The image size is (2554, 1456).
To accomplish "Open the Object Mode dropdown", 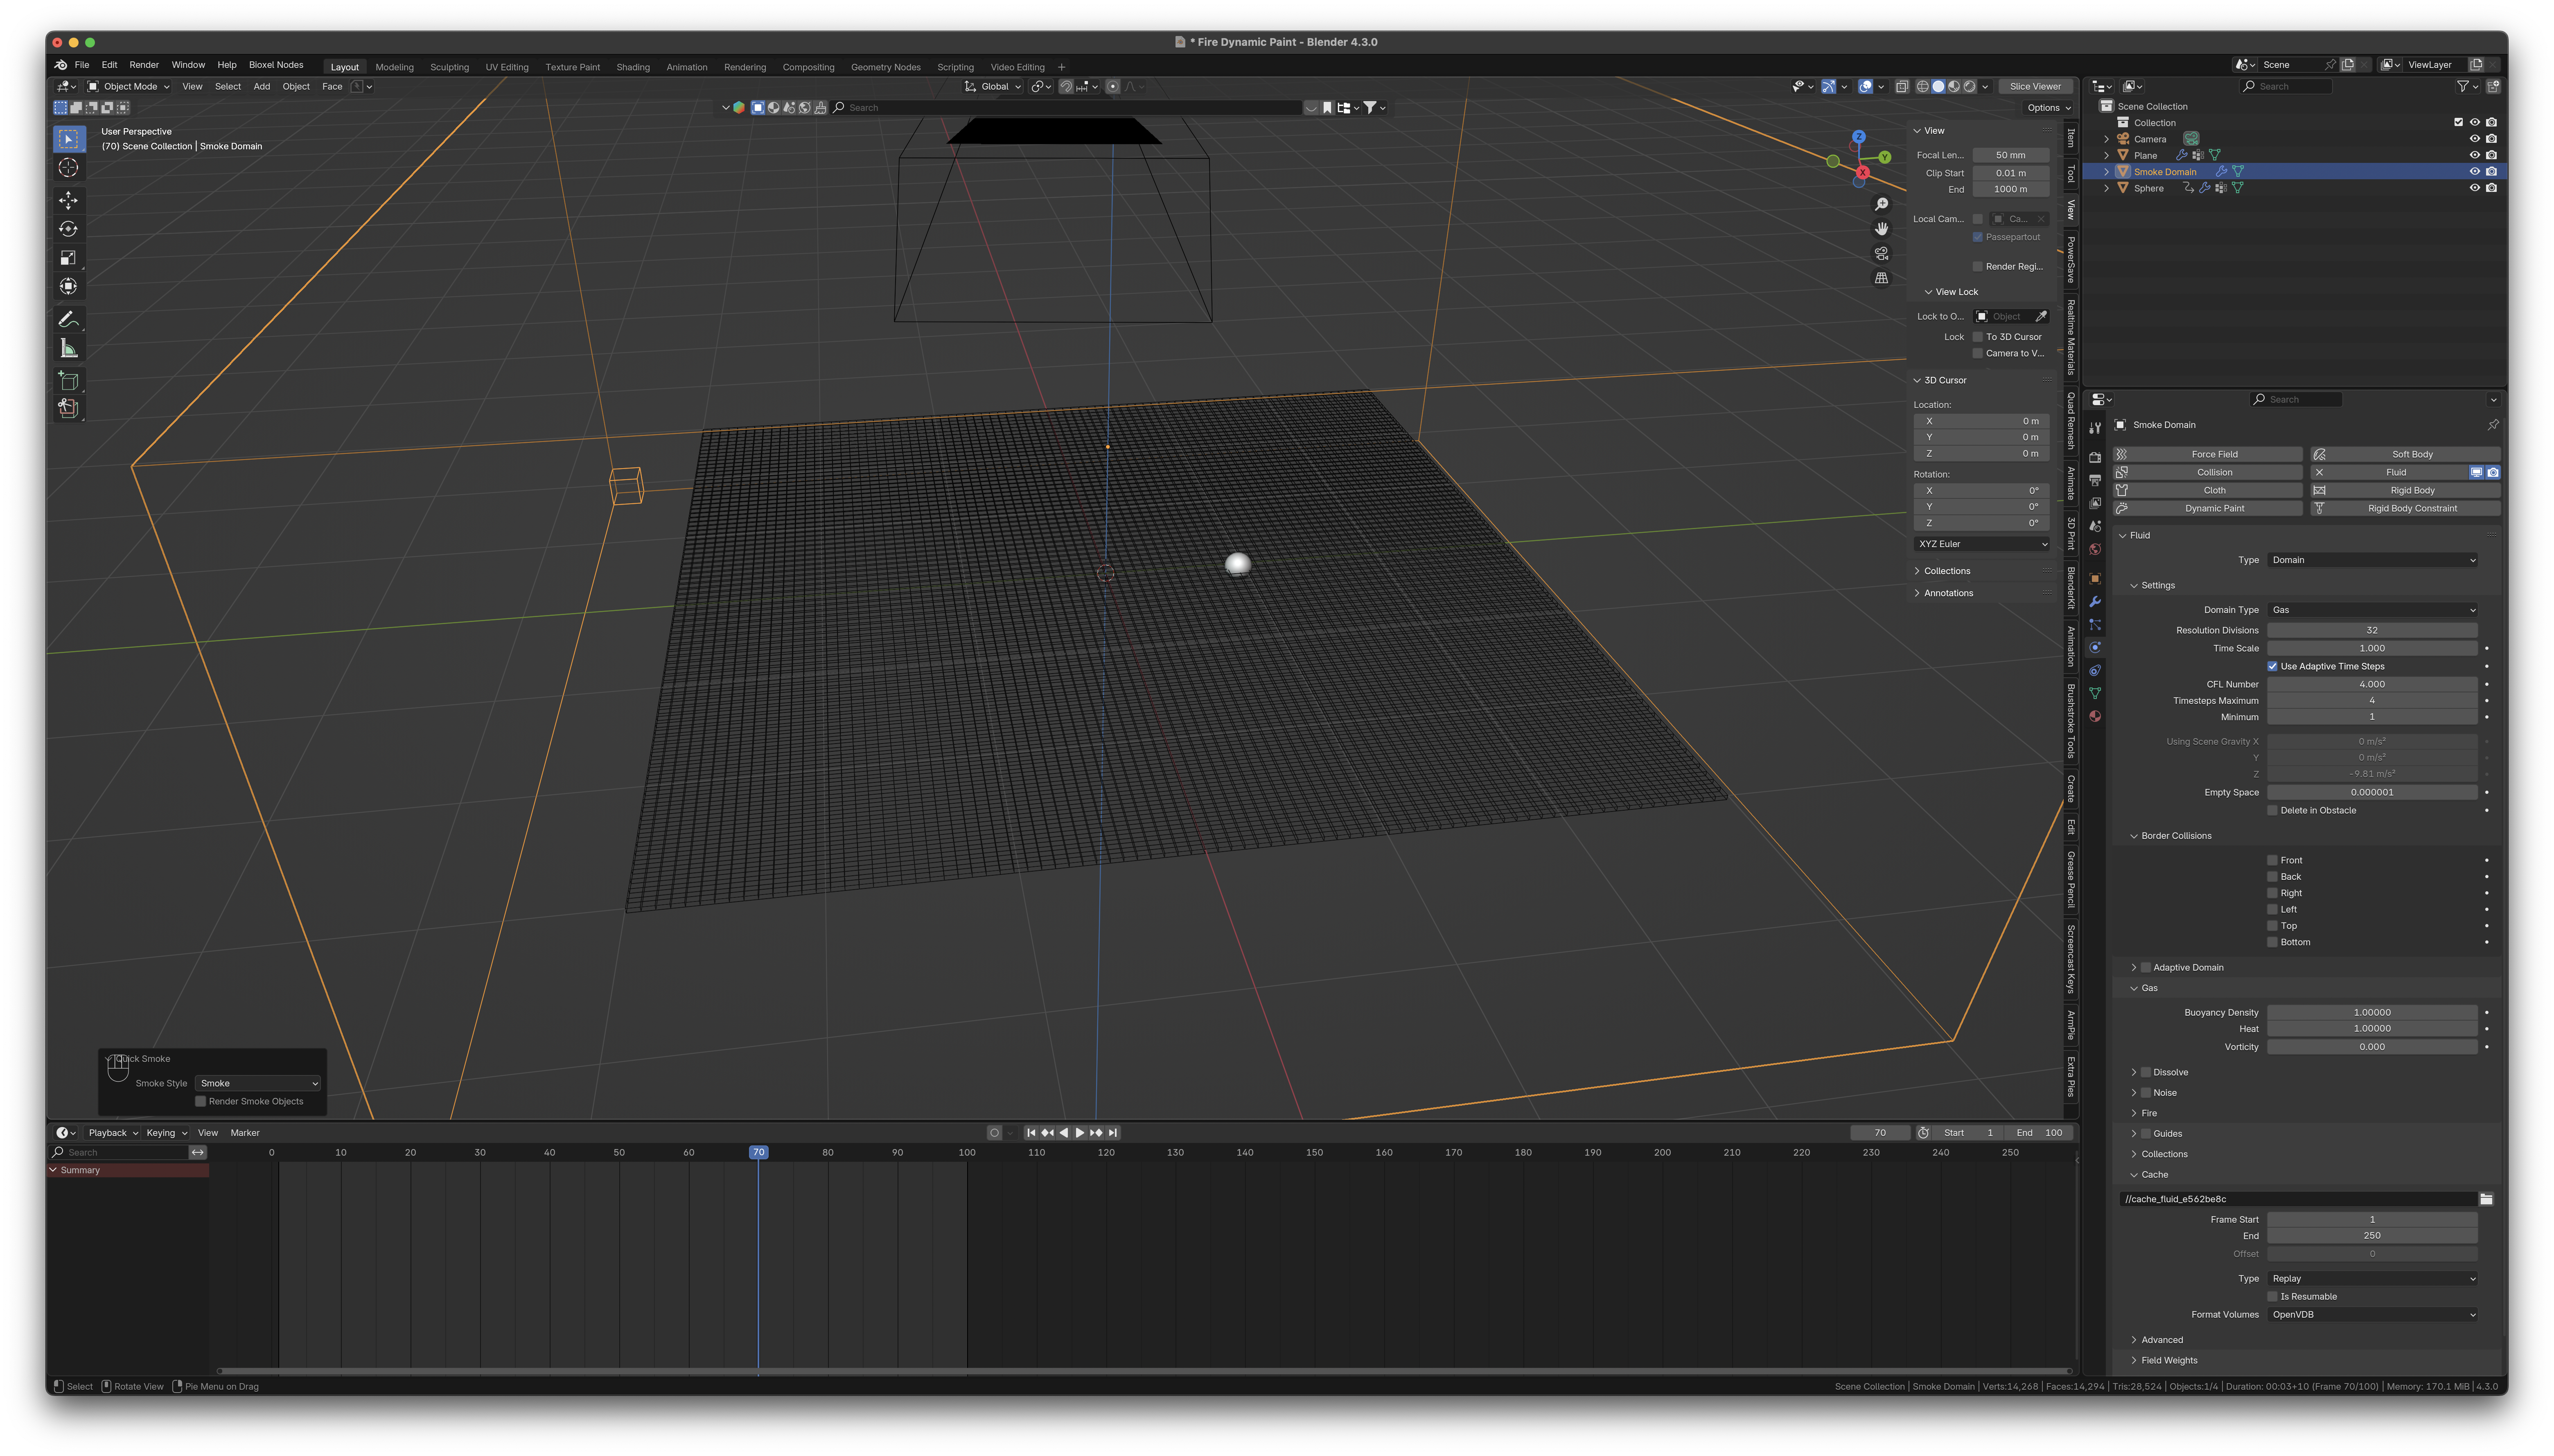I will [129, 87].
